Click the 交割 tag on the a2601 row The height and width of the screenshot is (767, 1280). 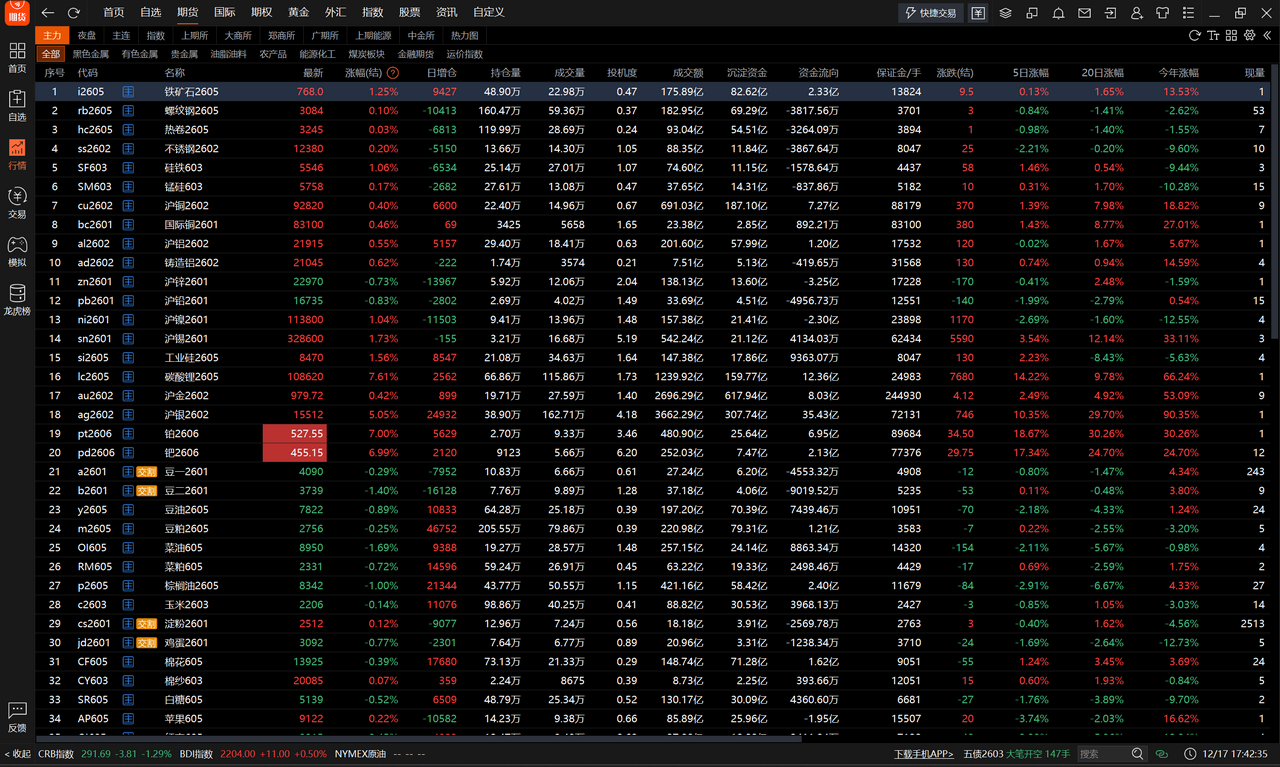pyautogui.click(x=147, y=472)
